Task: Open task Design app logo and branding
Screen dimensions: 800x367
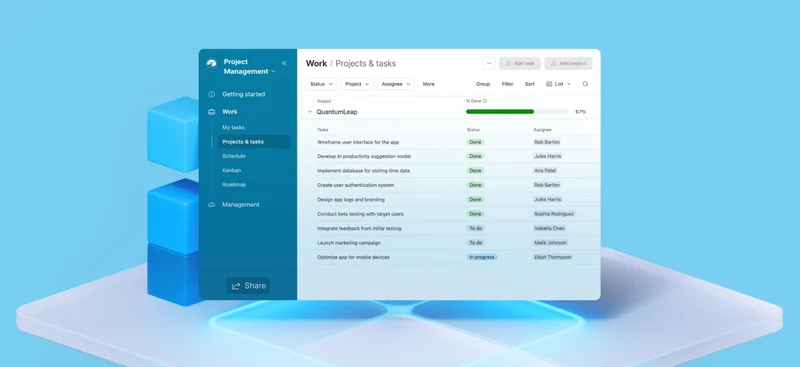Action: [351, 200]
